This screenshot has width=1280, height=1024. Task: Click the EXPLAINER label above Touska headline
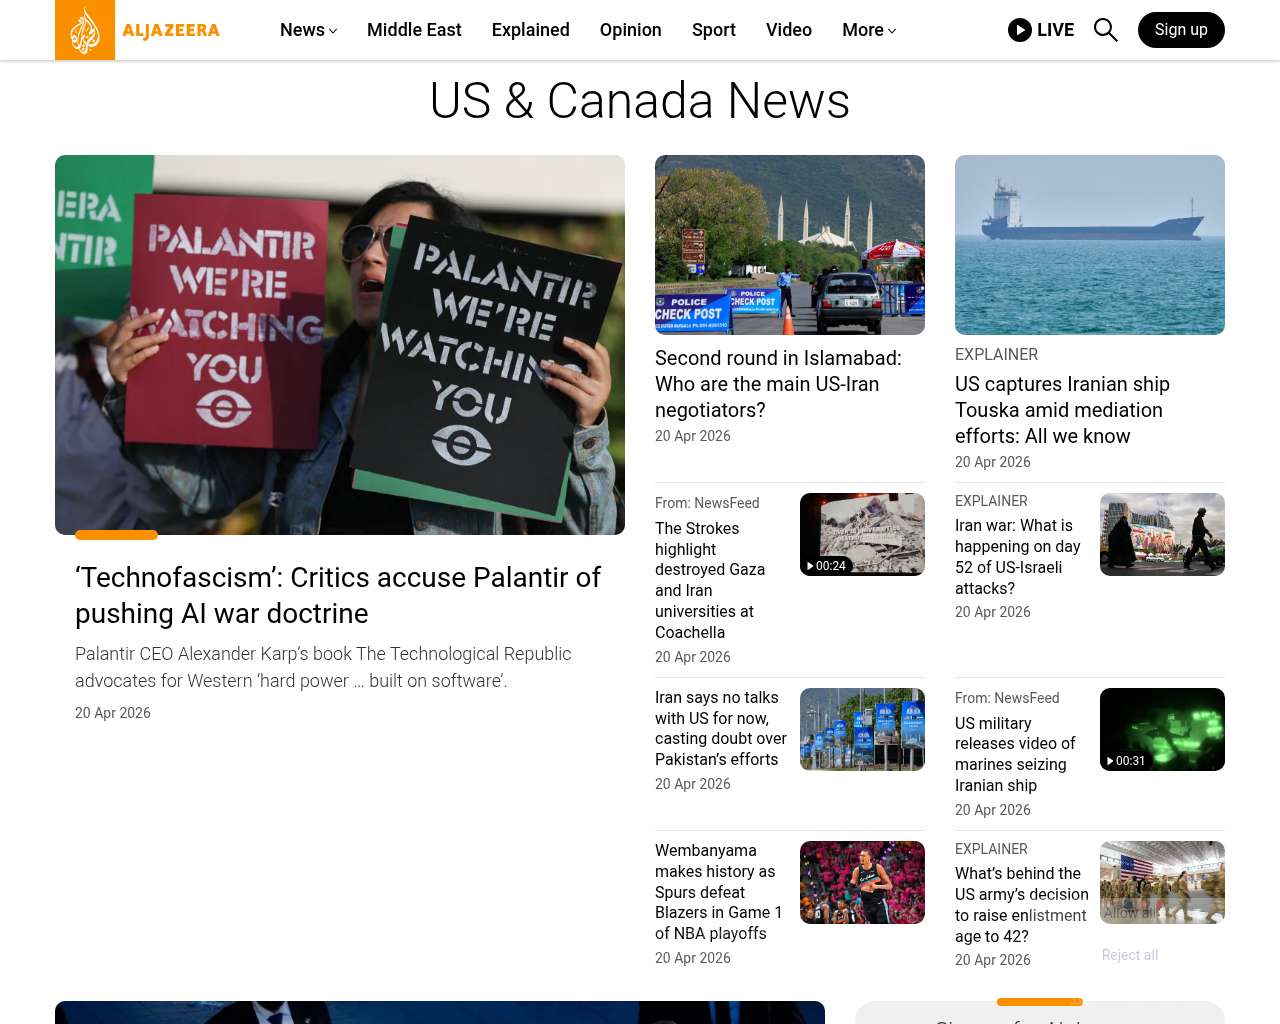[x=996, y=354]
